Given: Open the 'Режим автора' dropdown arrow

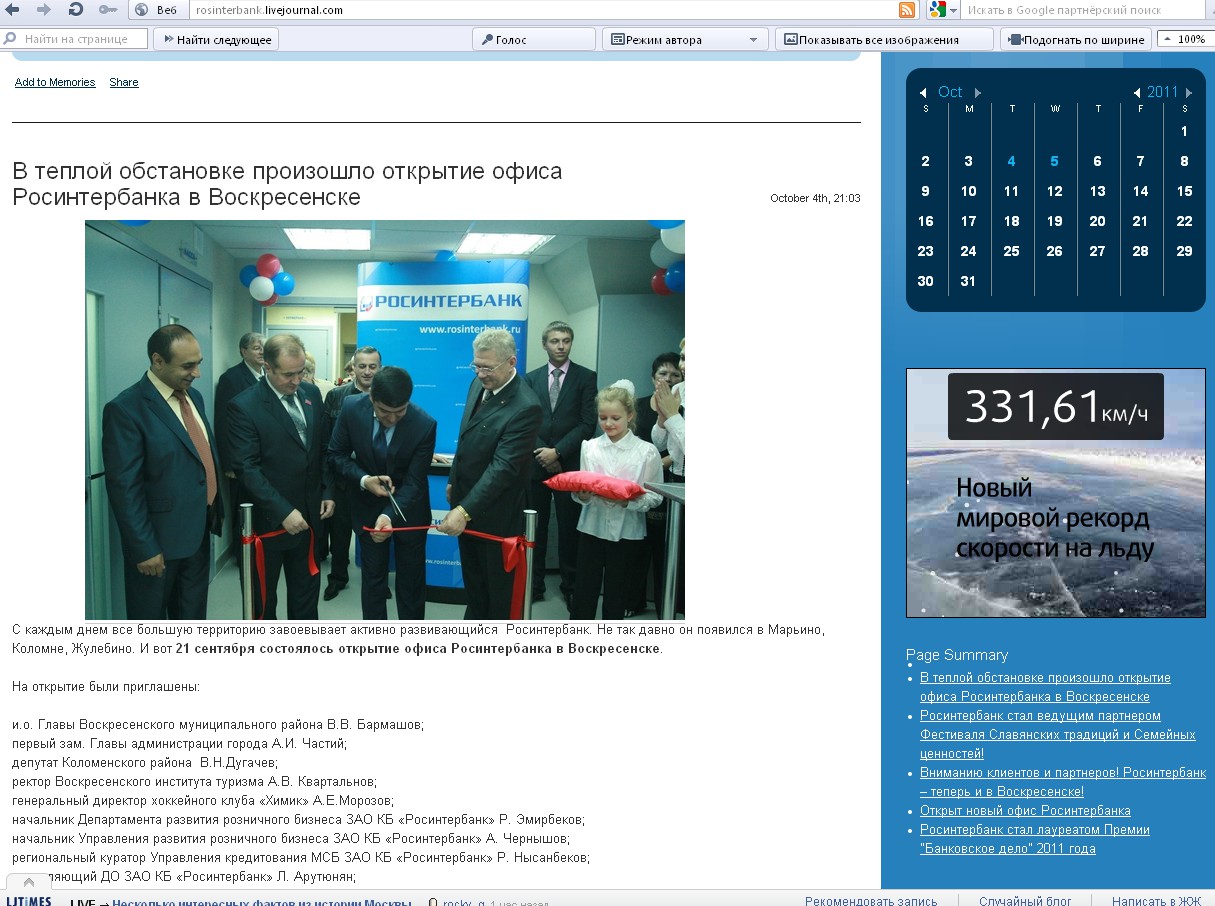Looking at the screenshot, I should pos(754,40).
